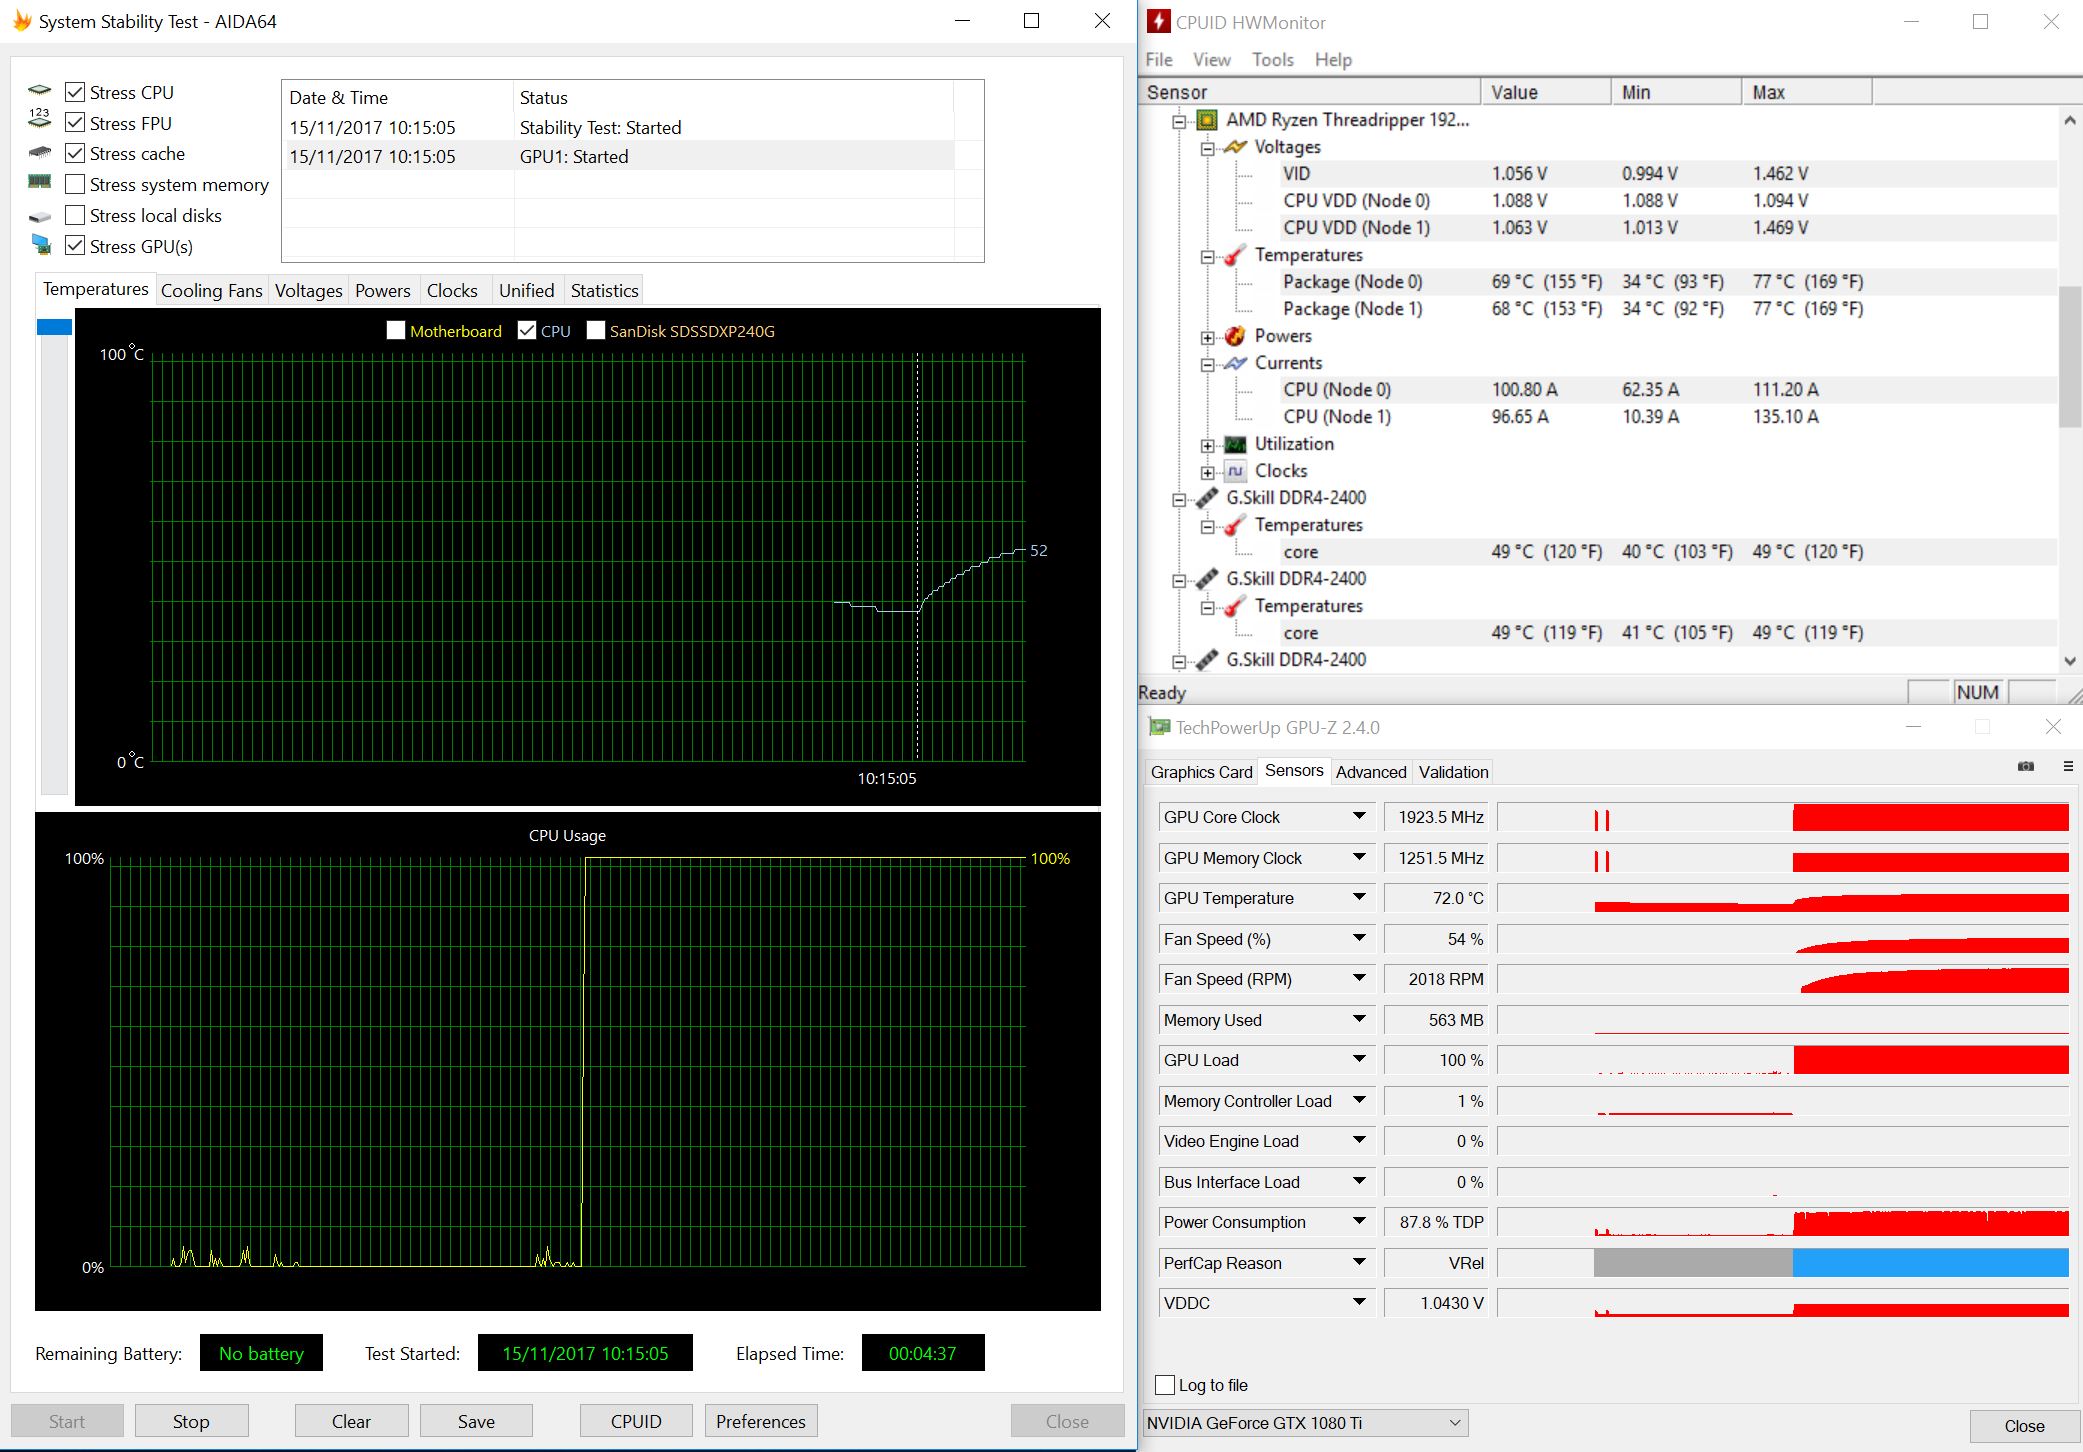
Task: Open the Tools menu in HWMonitor
Action: 1272,60
